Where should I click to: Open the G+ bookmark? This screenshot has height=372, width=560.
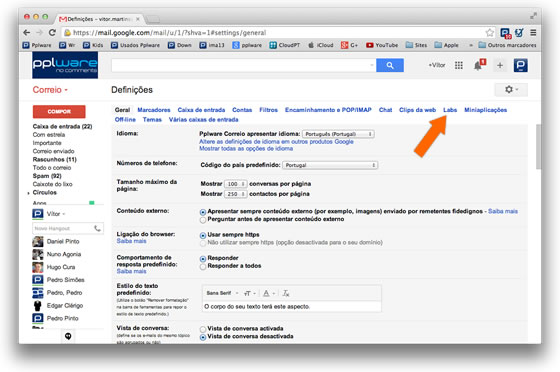(350, 45)
